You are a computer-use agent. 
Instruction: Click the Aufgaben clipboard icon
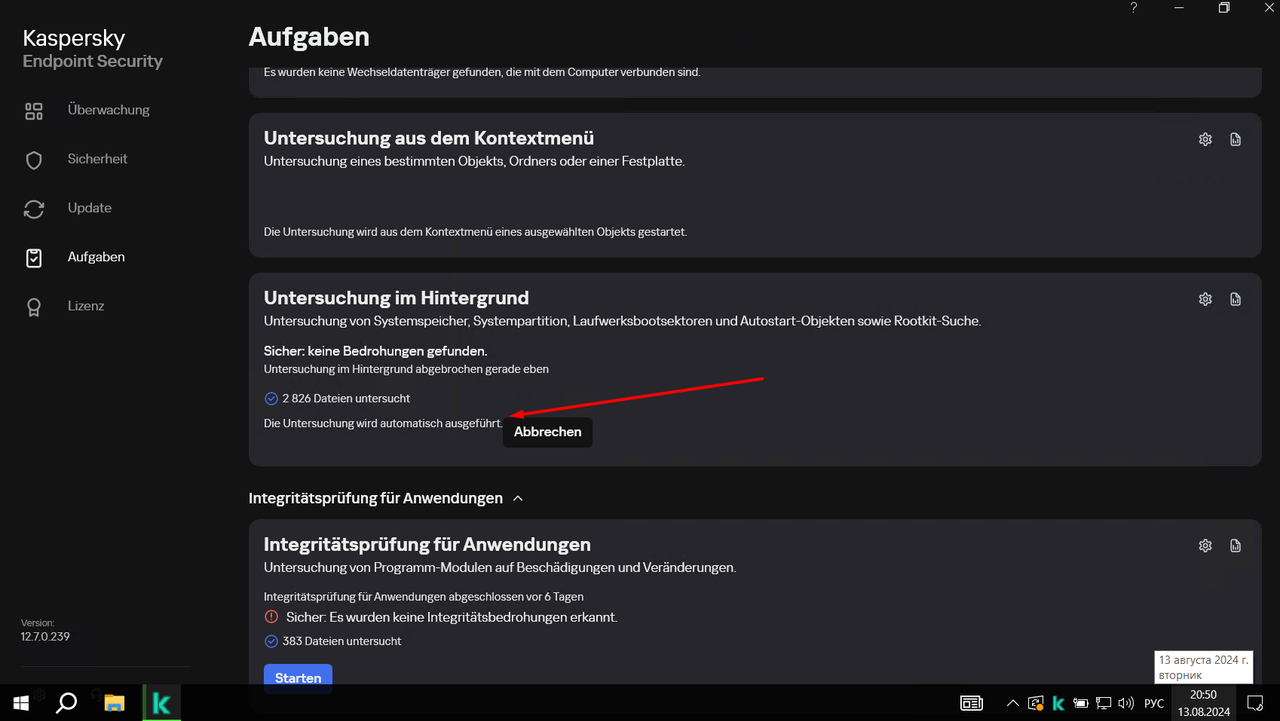tap(34, 258)
